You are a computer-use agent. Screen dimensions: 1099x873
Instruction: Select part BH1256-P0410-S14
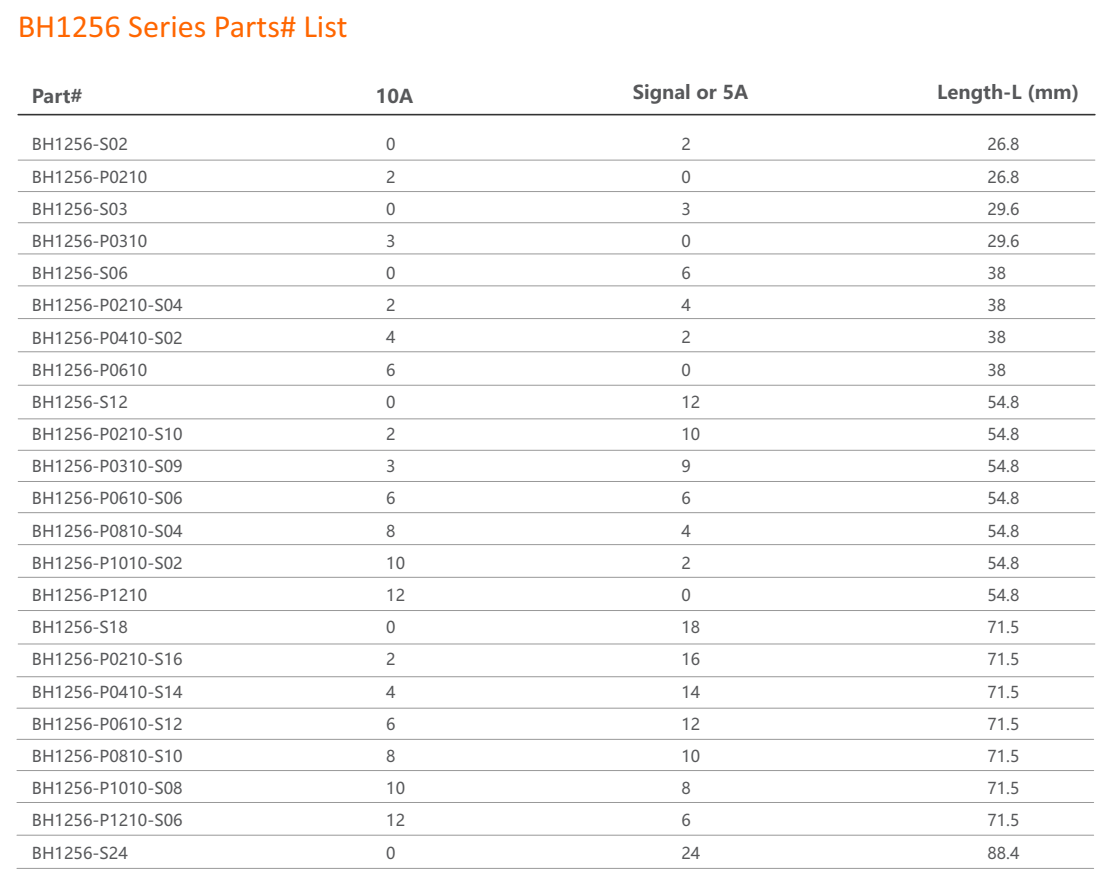point(107,692)
